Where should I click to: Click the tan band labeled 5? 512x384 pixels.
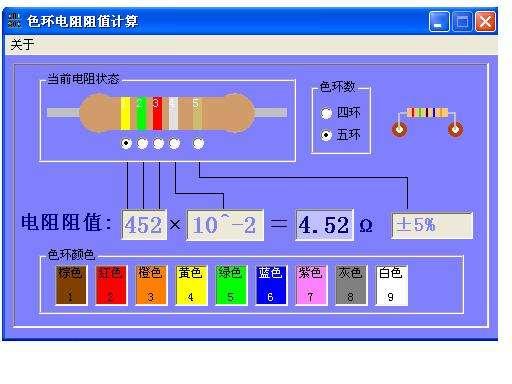coord(197,113)
